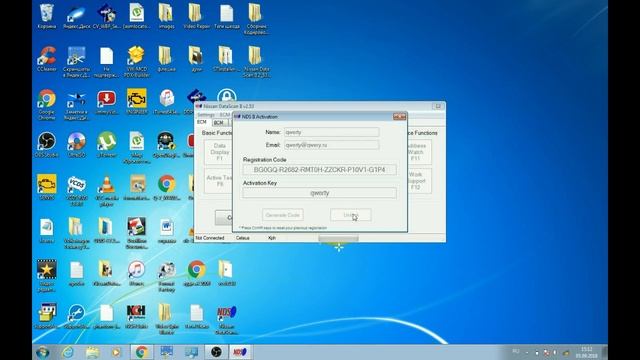Image resolution: width=640 pixels, height=360 pixels.
Task: Switch to Google Chrome on the taskbar
Action: tap(142, 352)
